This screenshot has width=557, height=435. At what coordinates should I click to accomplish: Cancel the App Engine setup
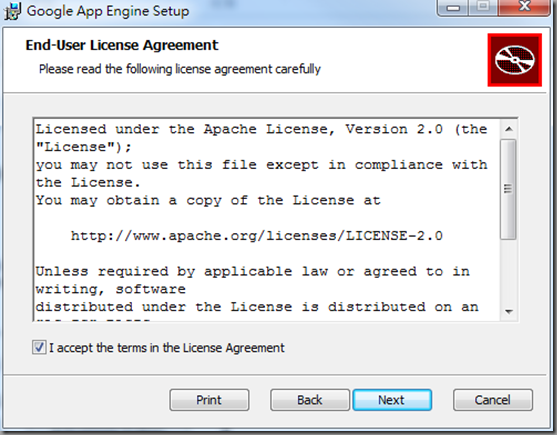point(493,400)
